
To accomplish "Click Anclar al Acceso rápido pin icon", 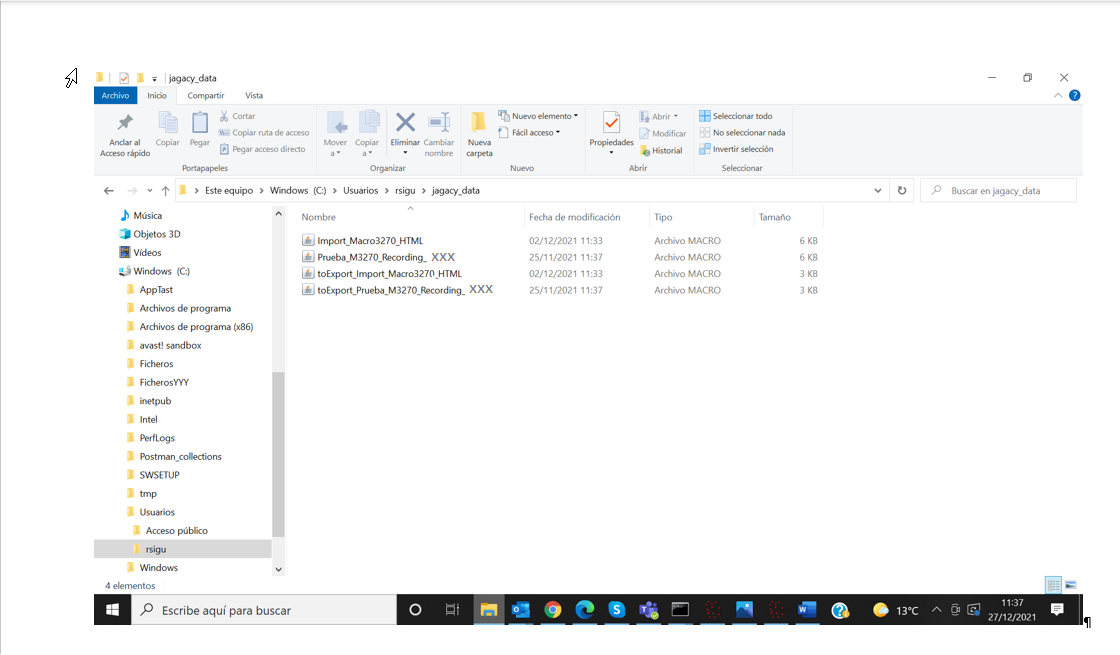I will tap(125, 123).
